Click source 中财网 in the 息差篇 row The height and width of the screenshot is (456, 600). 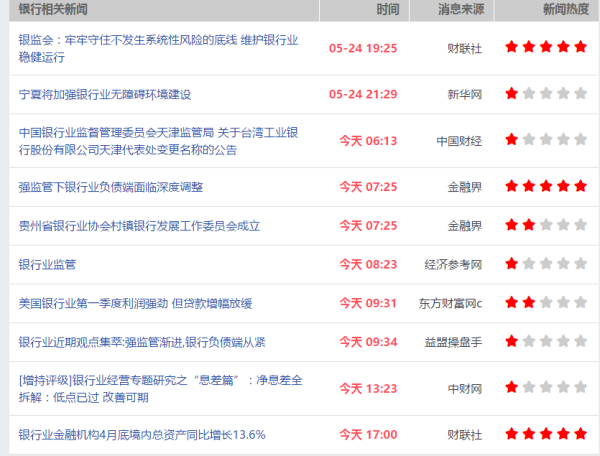(x=465, y=389)
